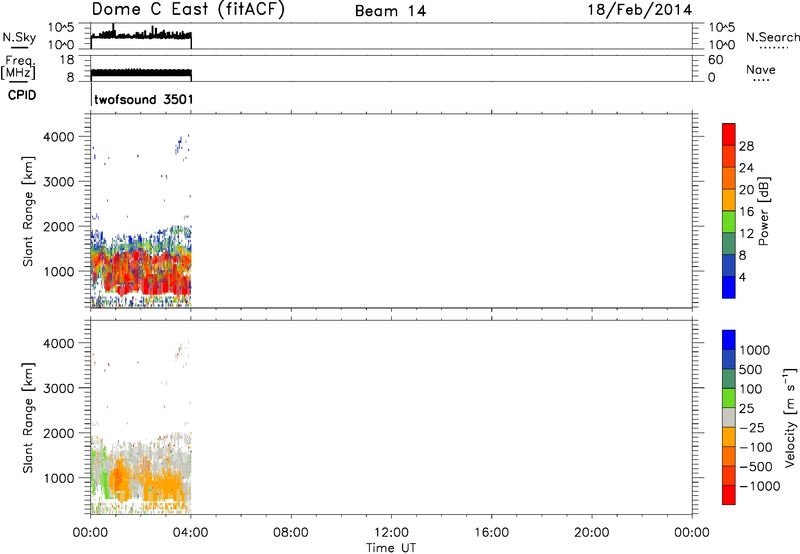Click the 'twofsound 3501' text

pyautogui.click(x=144, y=99)
